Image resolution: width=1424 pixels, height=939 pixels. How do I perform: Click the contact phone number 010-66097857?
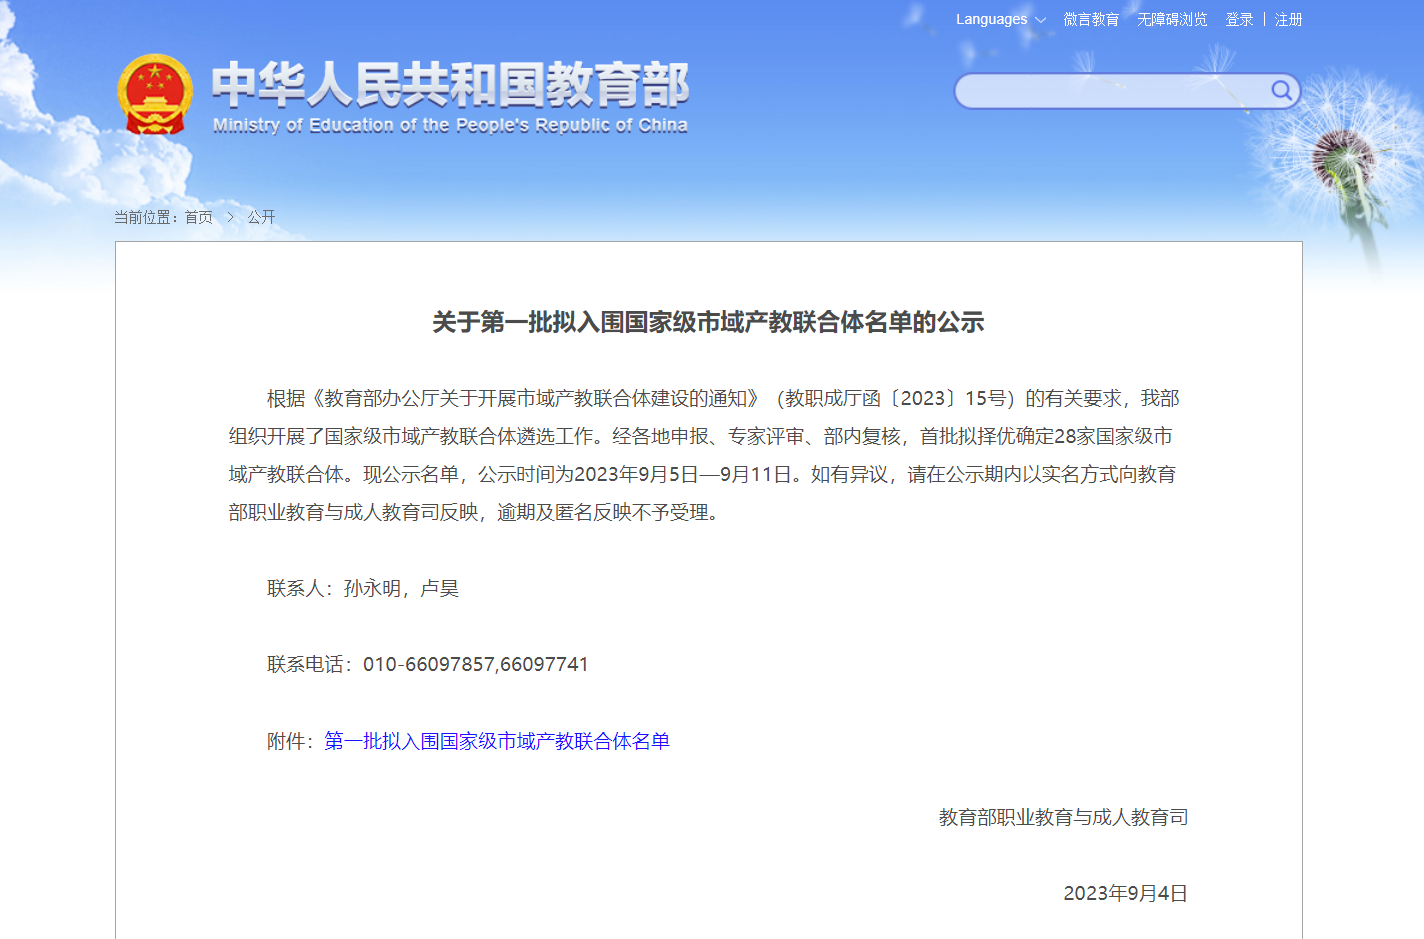point(429,665)
